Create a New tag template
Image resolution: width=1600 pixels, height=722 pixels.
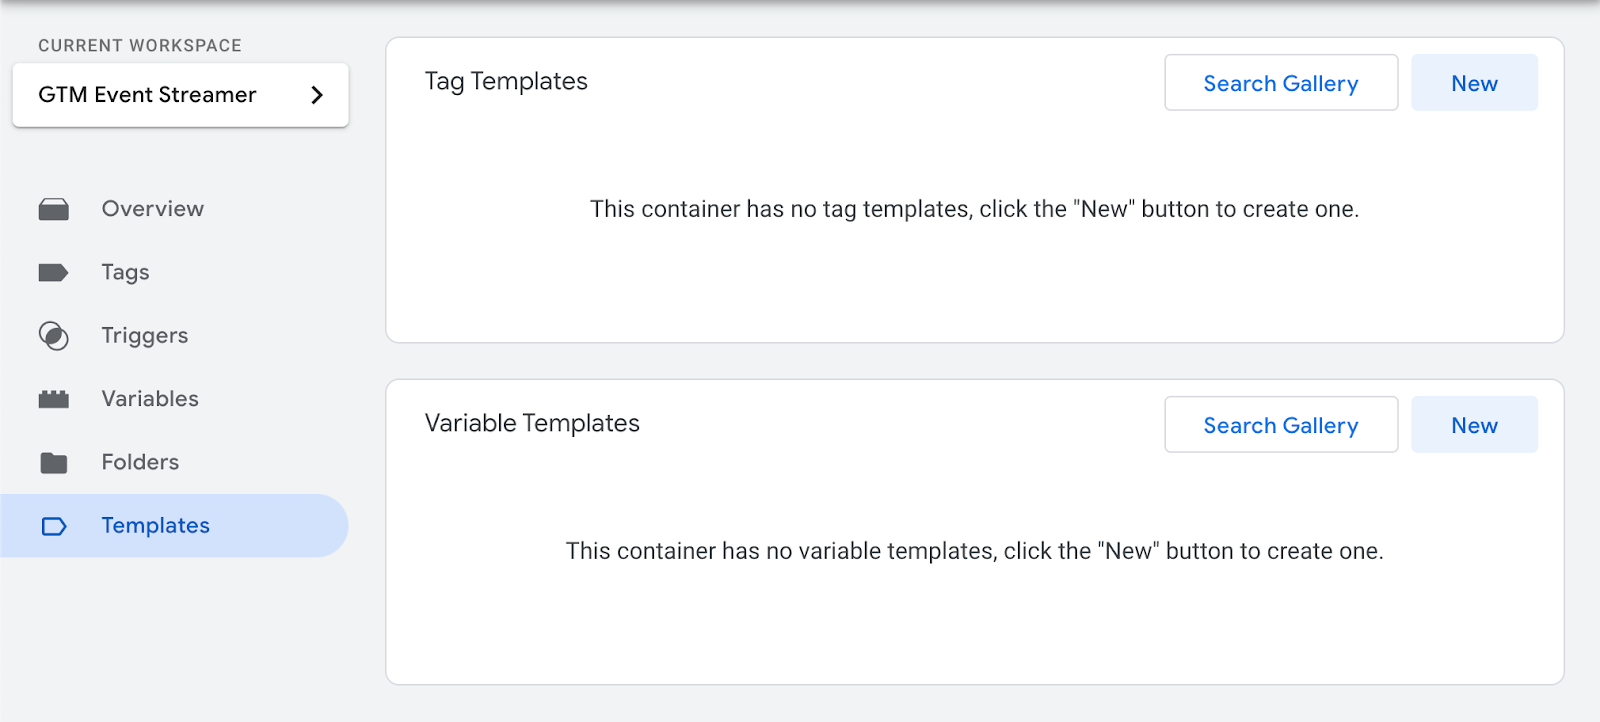coord(1474,83)
